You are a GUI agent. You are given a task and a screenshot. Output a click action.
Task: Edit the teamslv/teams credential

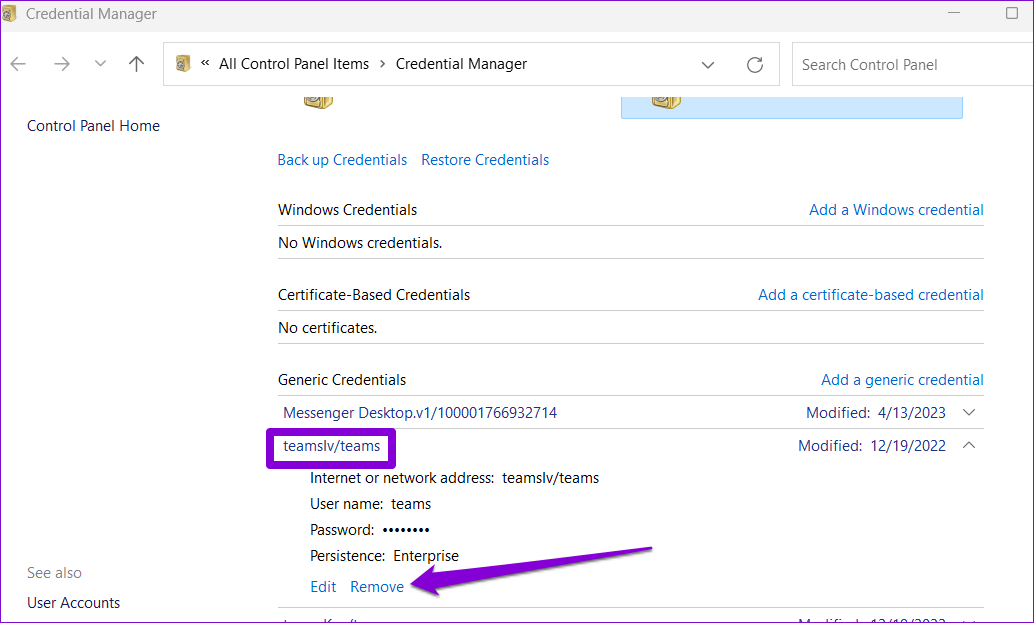point(323,587)
